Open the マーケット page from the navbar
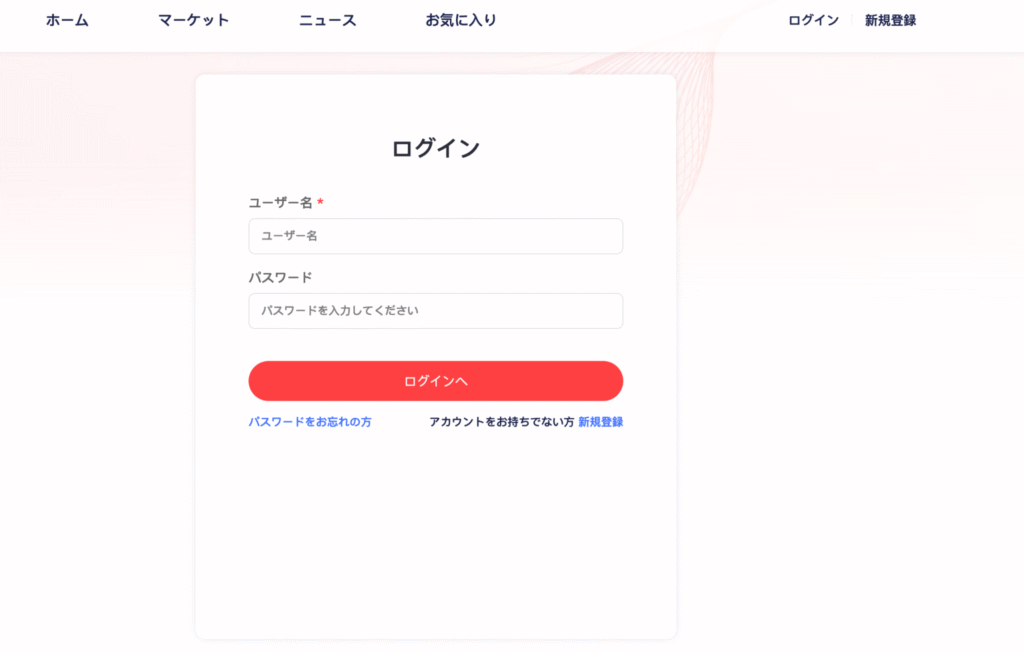This screenshot has width=1024, height=654. 192,19
